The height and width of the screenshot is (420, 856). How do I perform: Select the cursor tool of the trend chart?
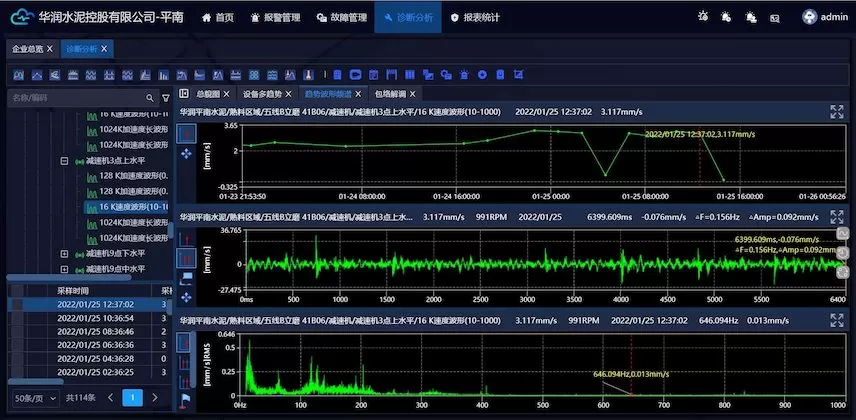pyautogui.click(x=186, y=133)
